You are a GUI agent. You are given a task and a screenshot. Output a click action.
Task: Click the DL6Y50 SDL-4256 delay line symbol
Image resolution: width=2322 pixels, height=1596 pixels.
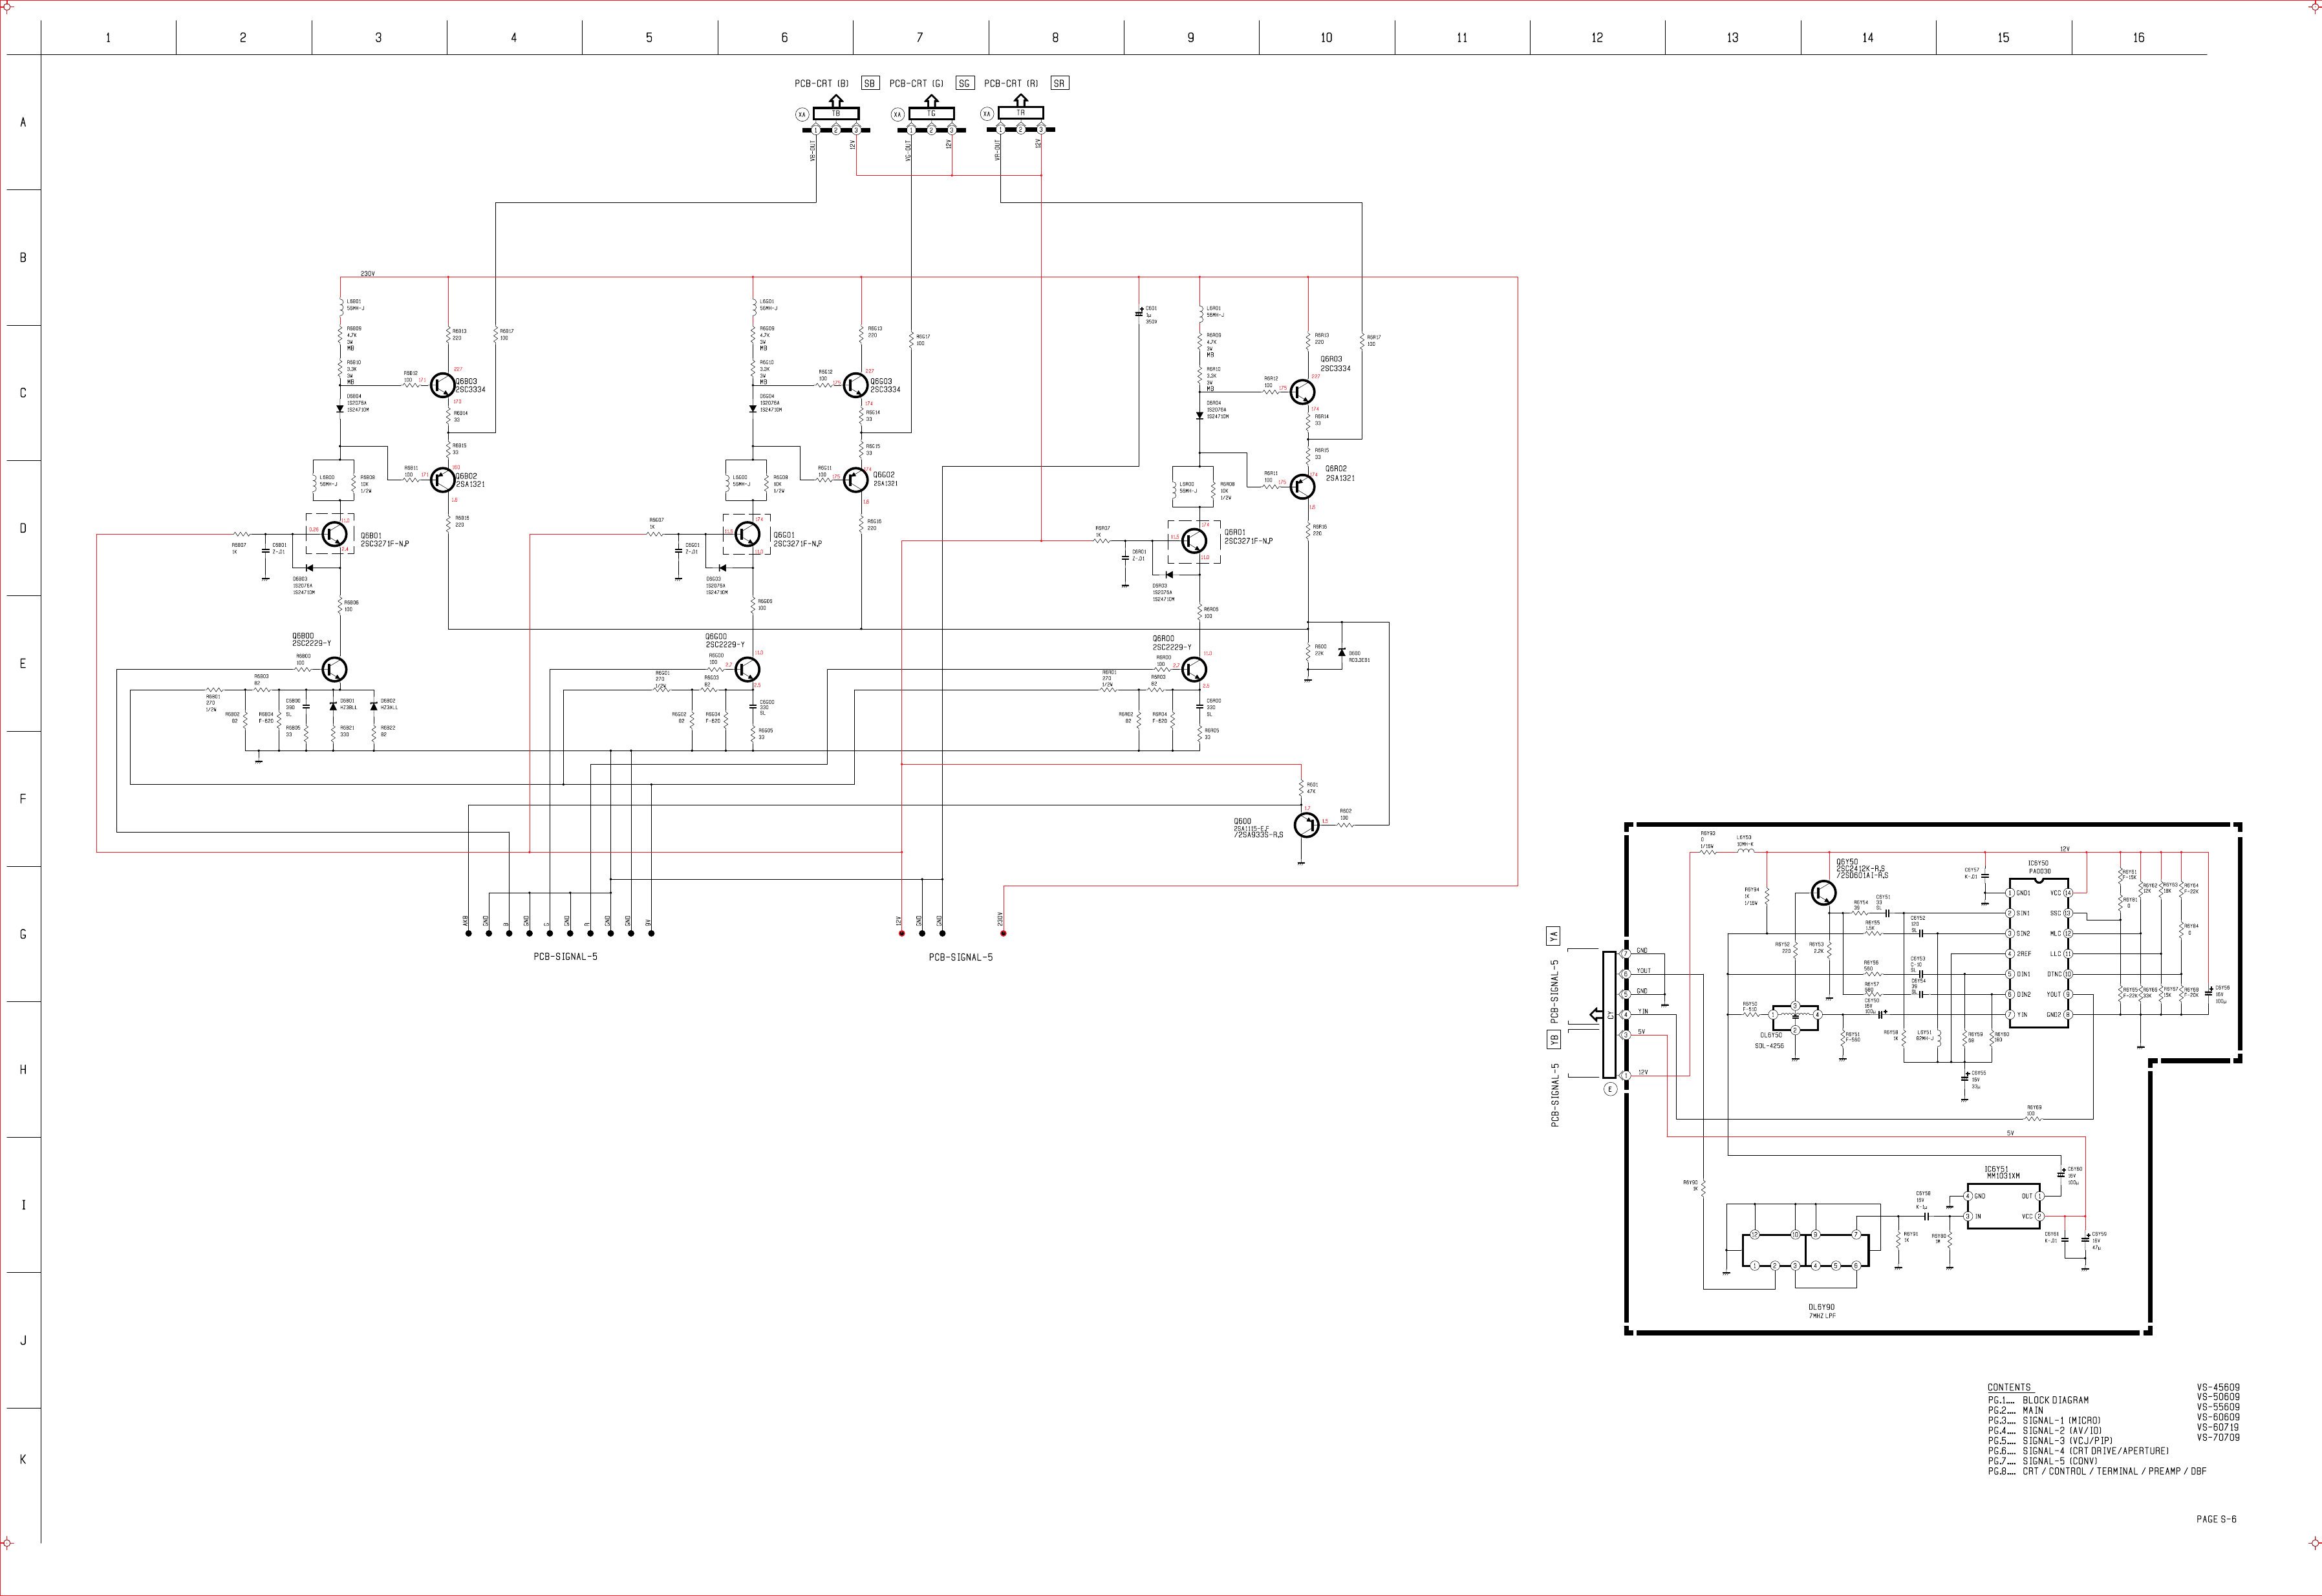1795,1018
